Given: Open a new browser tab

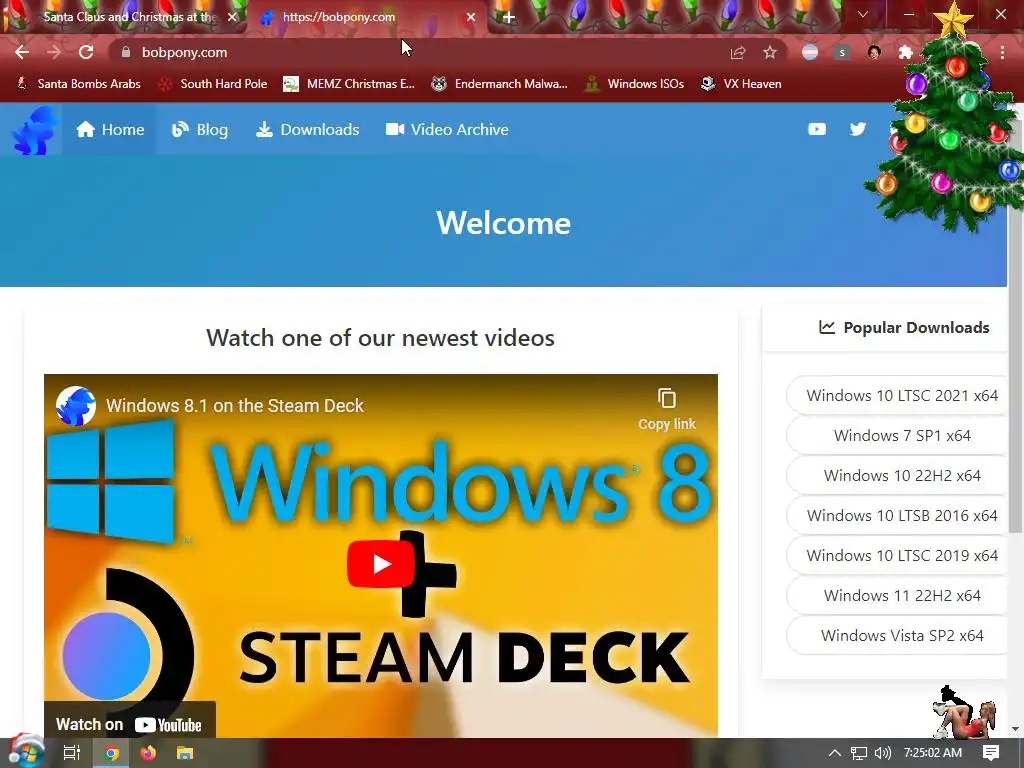Looking at the screenshot, I should point(509,17).
